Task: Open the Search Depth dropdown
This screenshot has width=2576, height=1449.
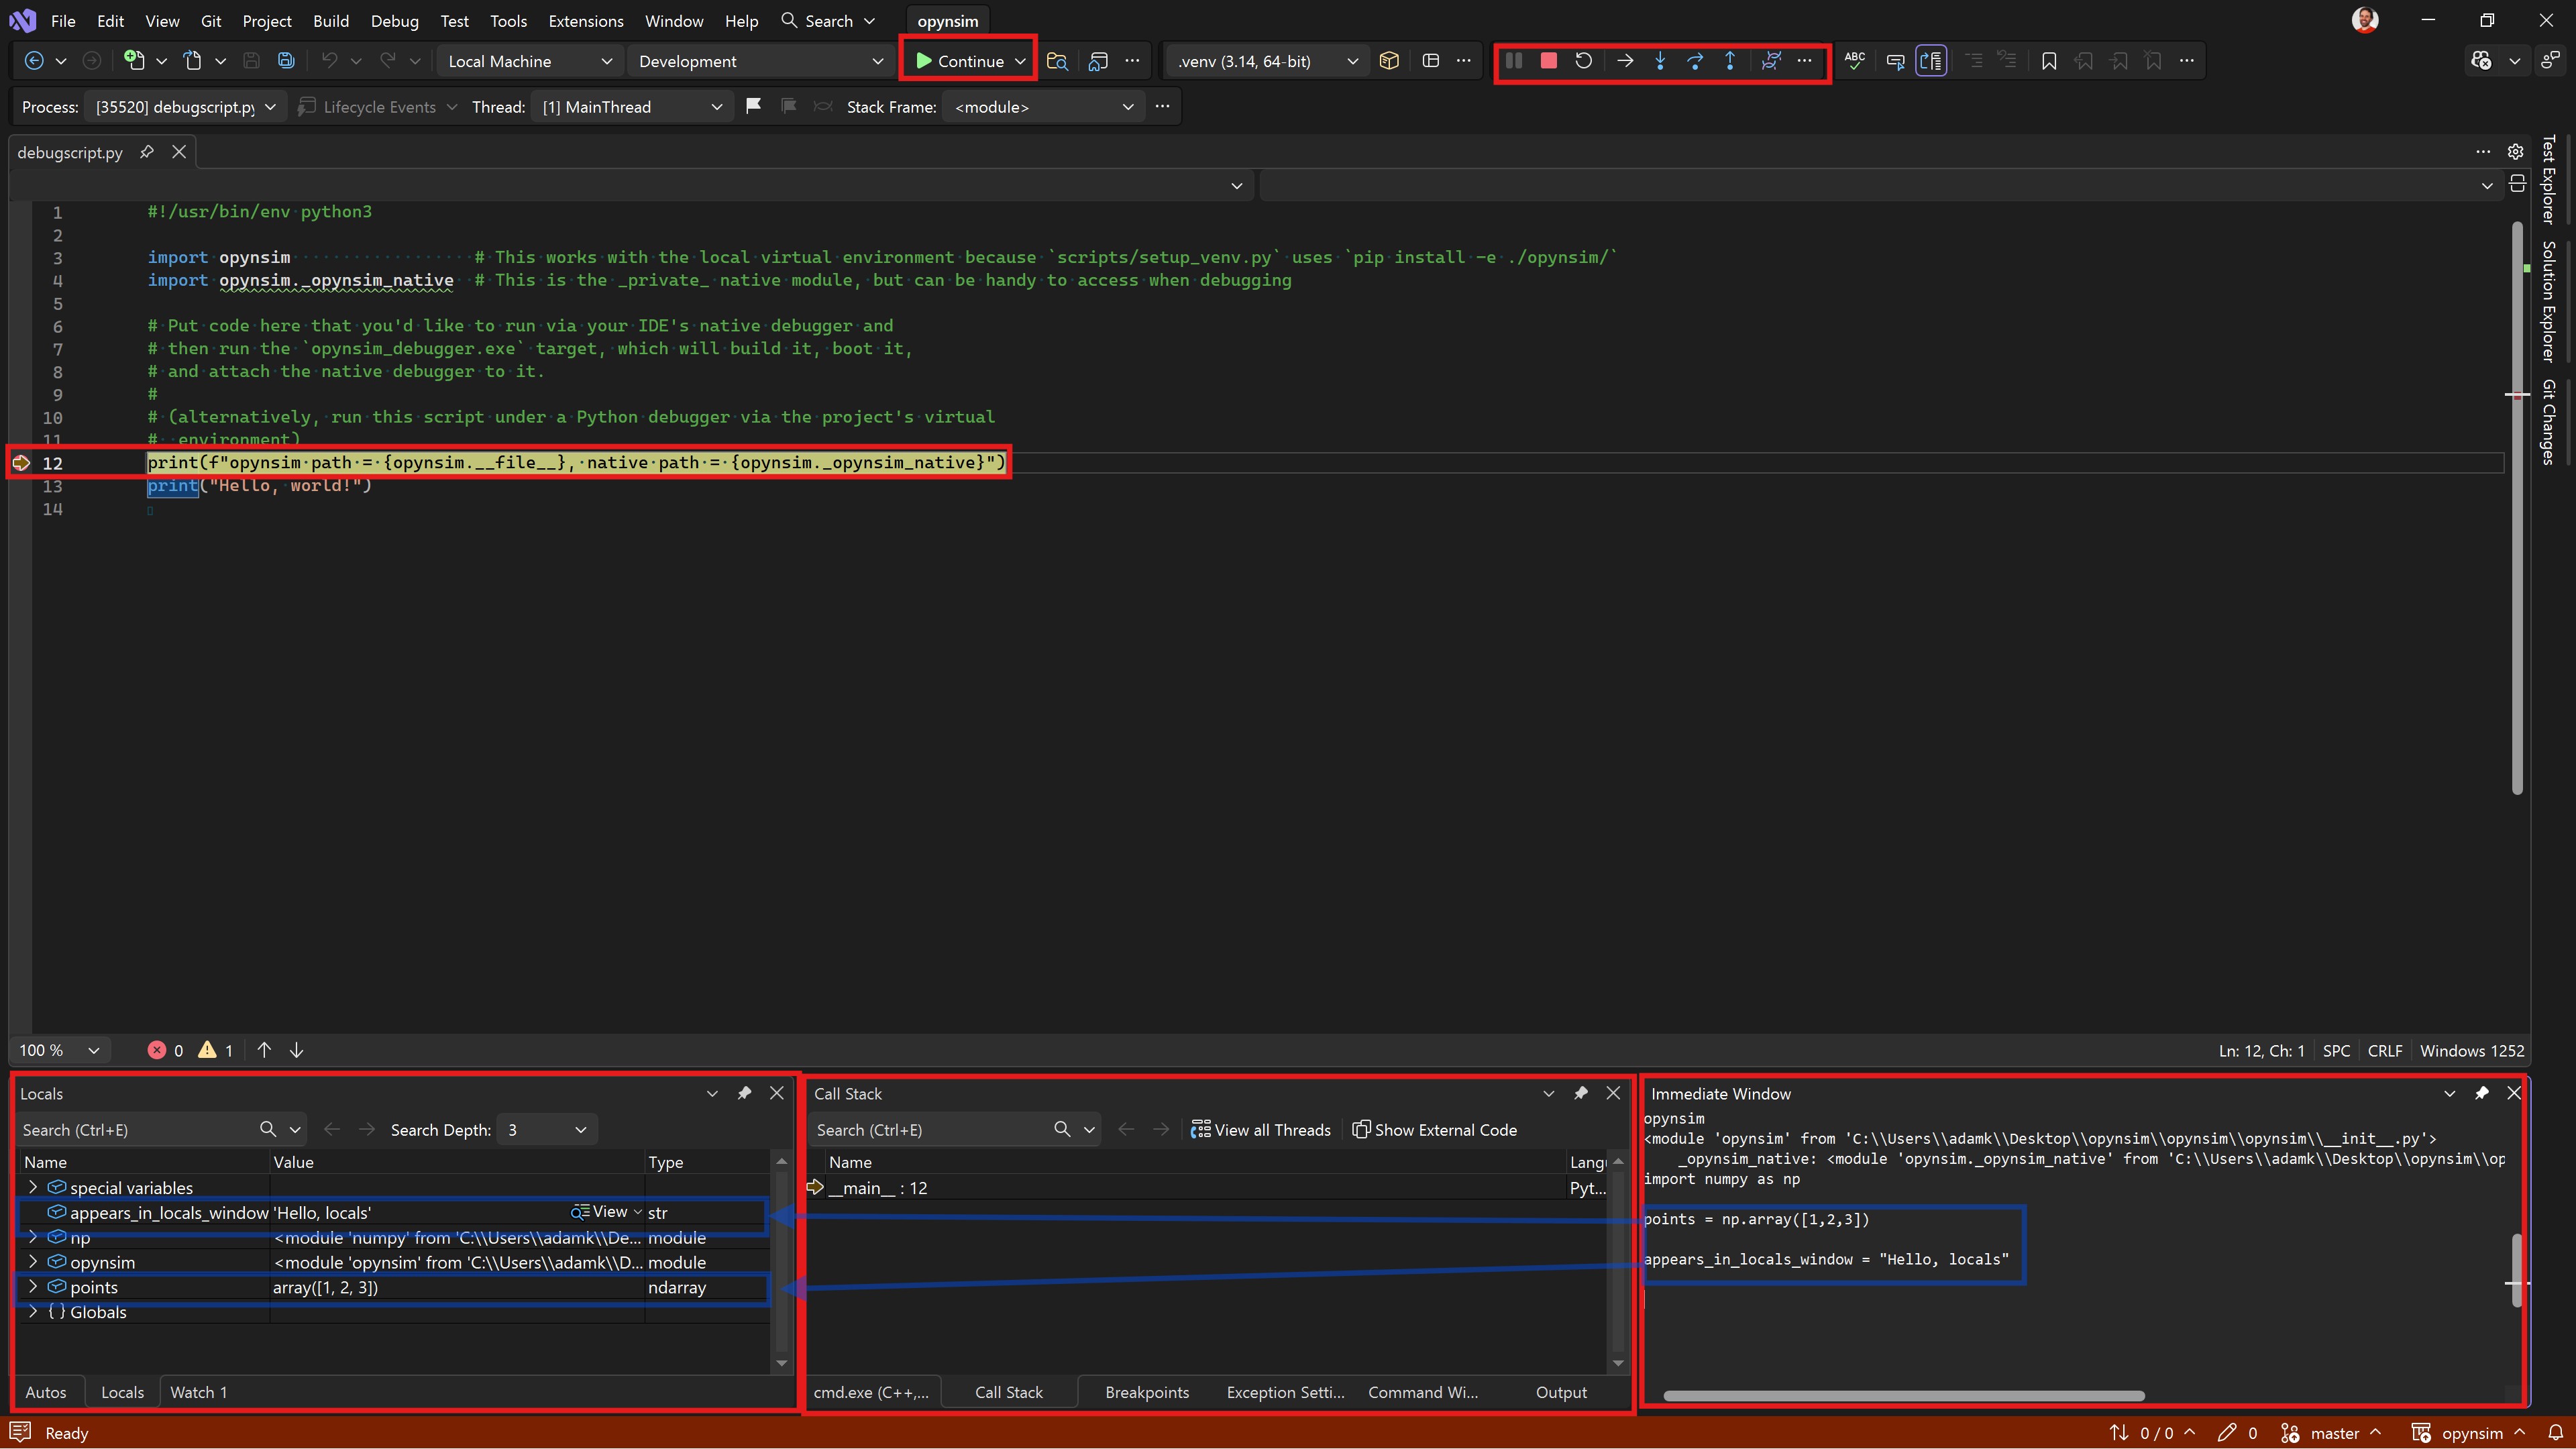Action: (546, 1130)
